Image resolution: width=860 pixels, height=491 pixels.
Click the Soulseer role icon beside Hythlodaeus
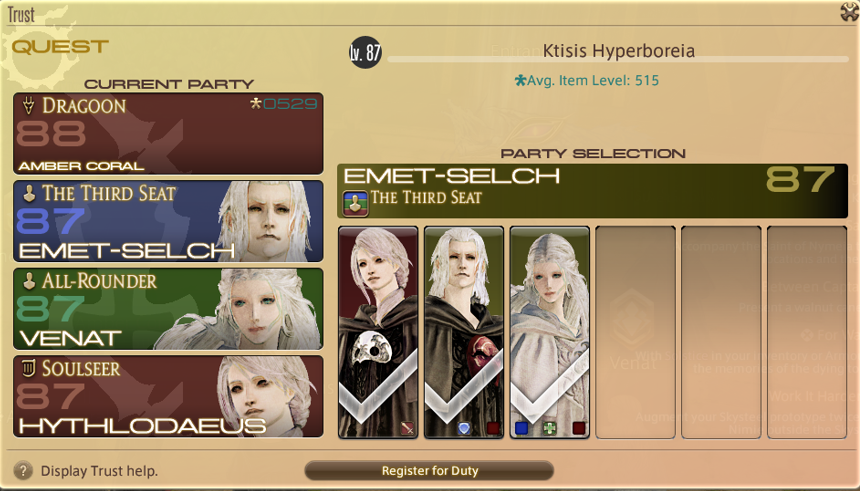pyautogui.click(x=29, y=369)
